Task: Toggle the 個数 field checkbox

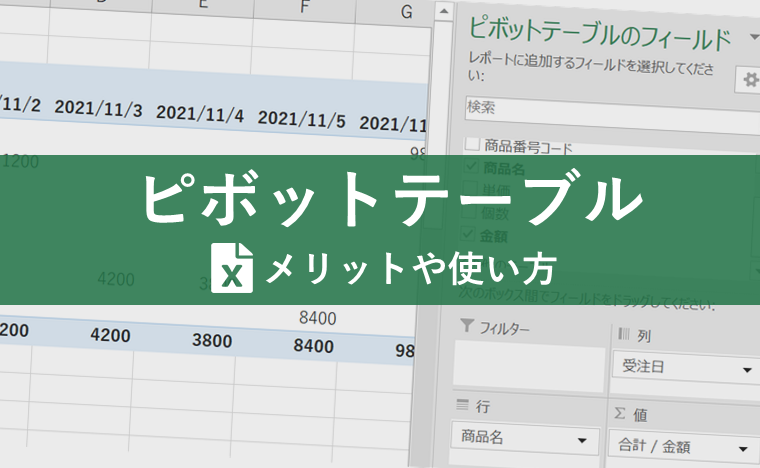Action: pyautogui.click(x=468, y=211)
